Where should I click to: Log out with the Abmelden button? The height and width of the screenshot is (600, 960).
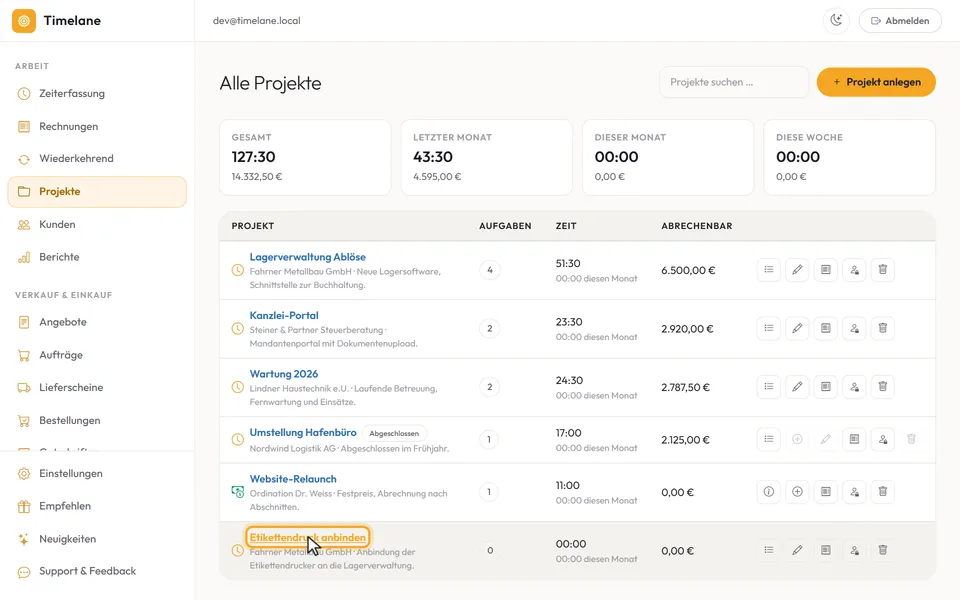pos(900,21)
